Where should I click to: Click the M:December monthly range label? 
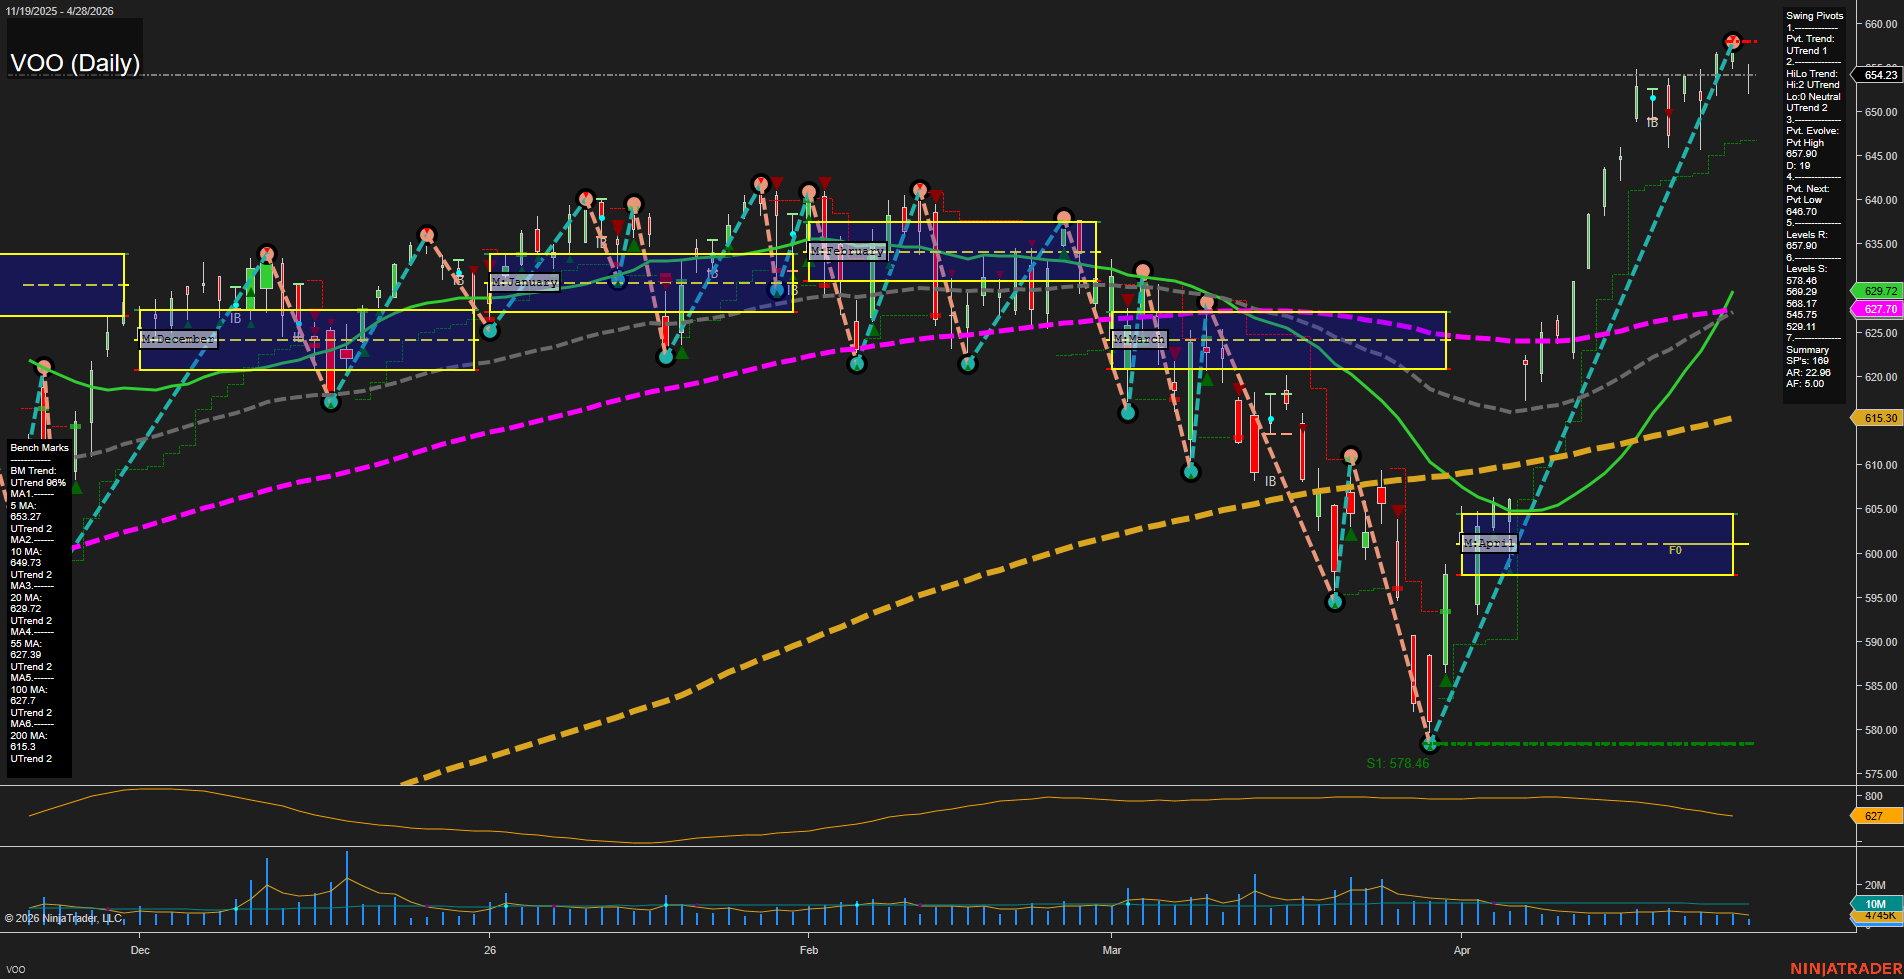point(178,339)
